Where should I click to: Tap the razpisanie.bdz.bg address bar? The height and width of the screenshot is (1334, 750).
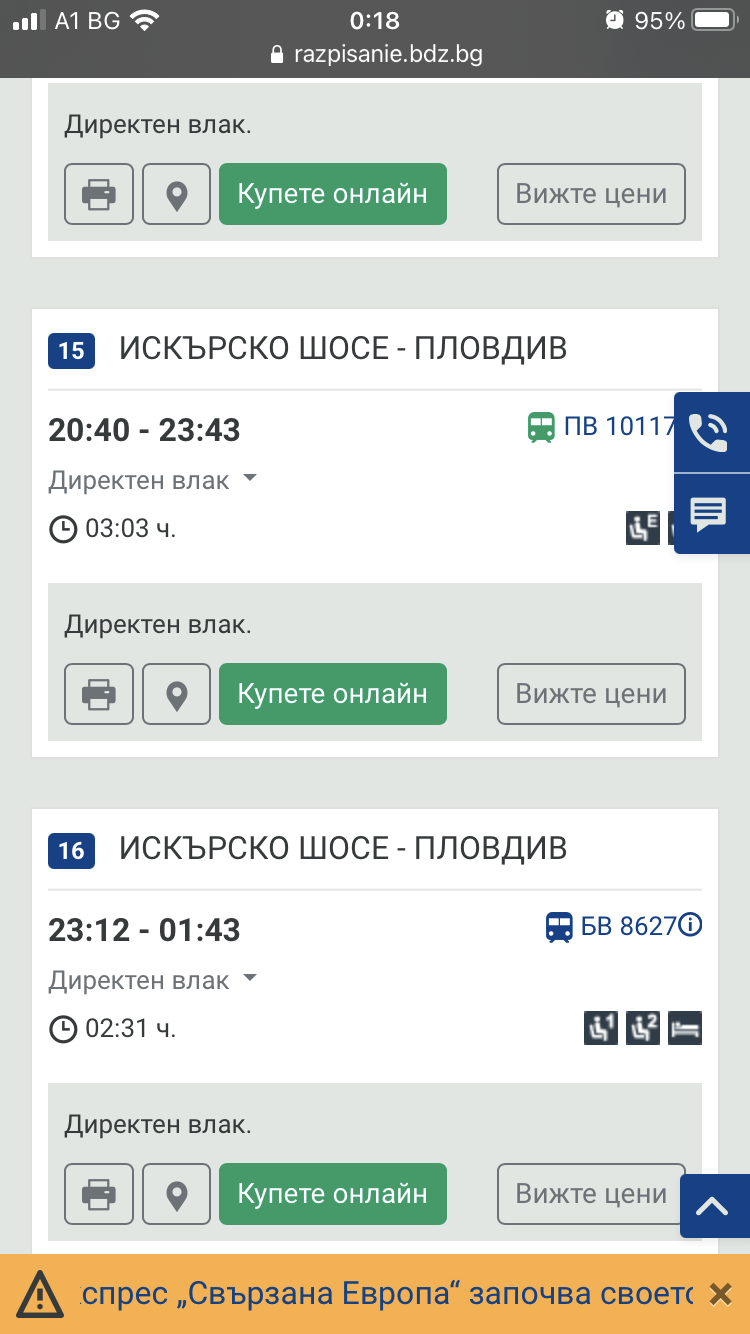coord(375,54)
